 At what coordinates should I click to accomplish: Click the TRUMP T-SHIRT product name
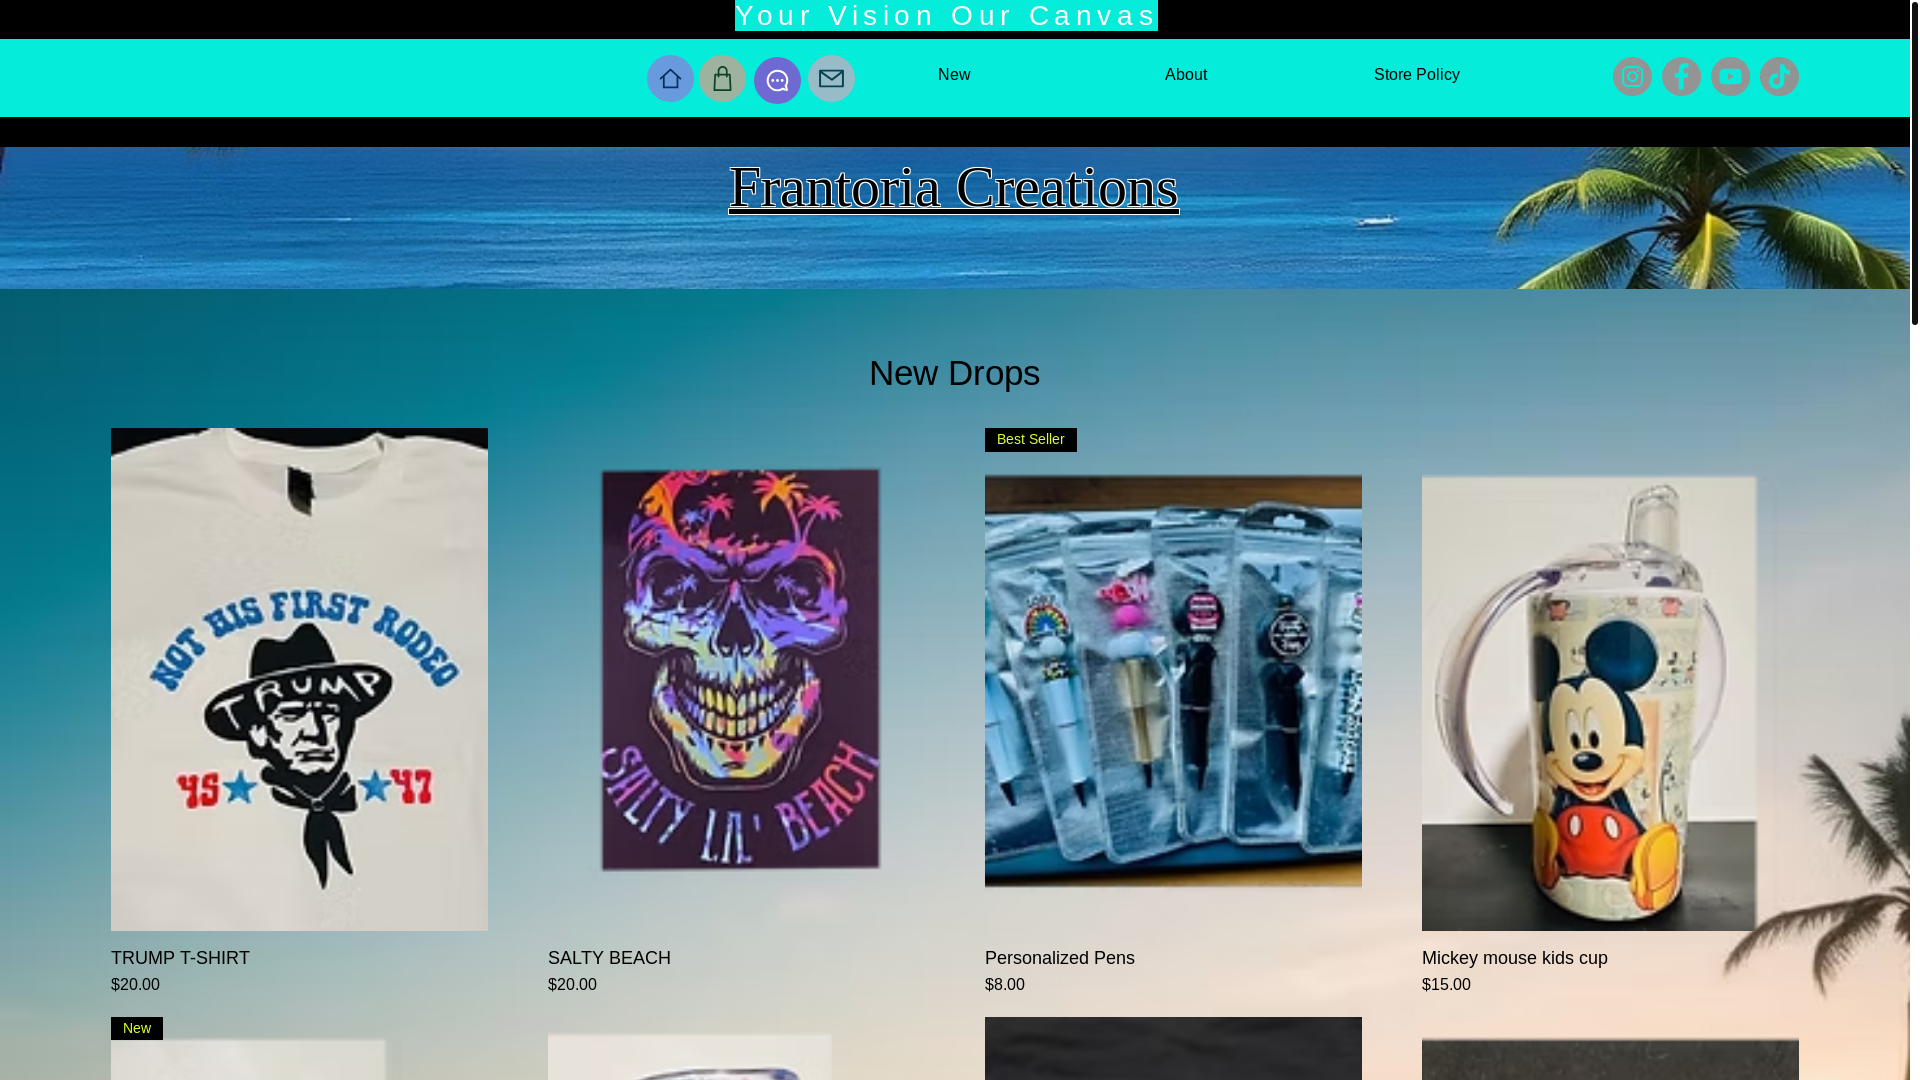tap(180, 958)
